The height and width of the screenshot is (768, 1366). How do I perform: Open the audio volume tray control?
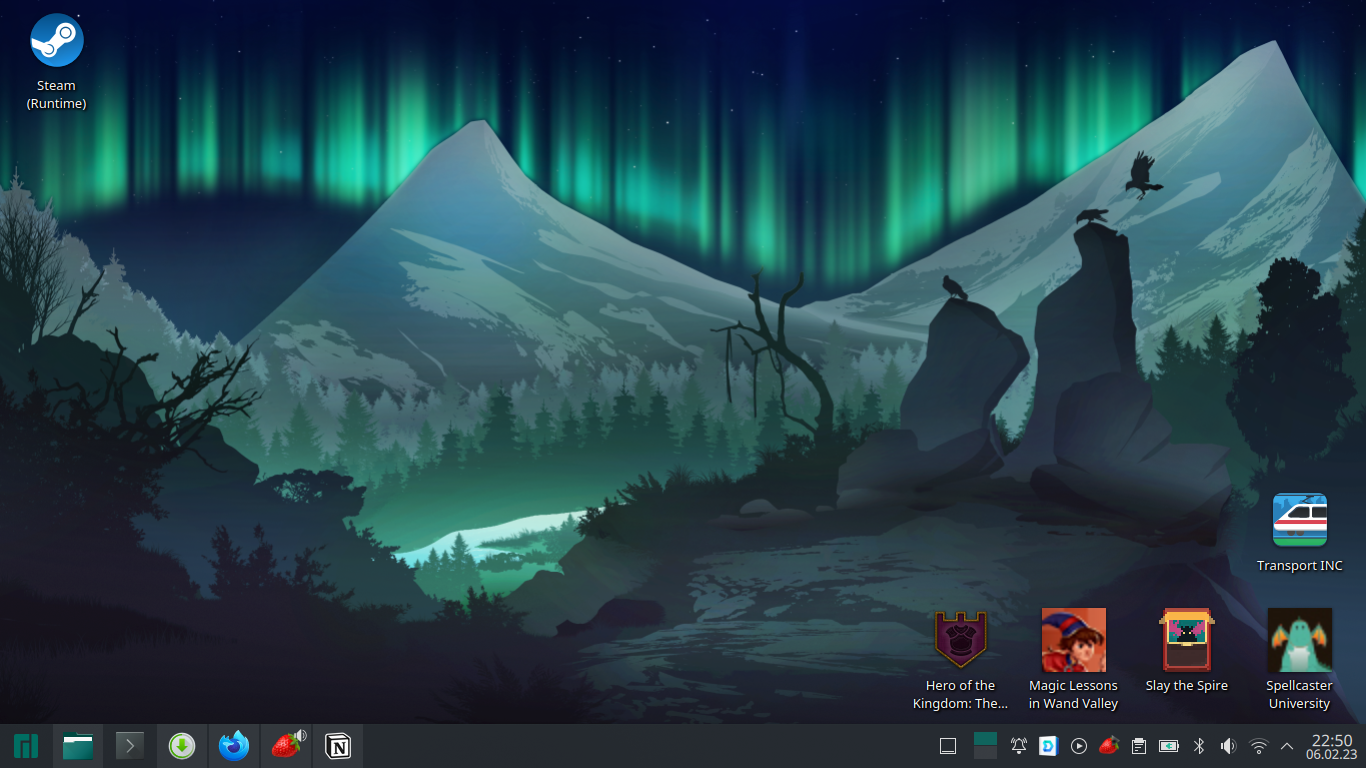pyautogui.click(x=1229, y=746)
